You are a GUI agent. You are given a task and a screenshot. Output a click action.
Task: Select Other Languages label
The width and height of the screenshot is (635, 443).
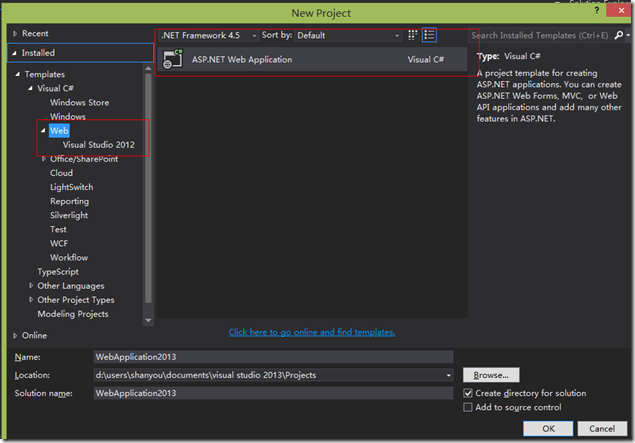click(71, 286)
